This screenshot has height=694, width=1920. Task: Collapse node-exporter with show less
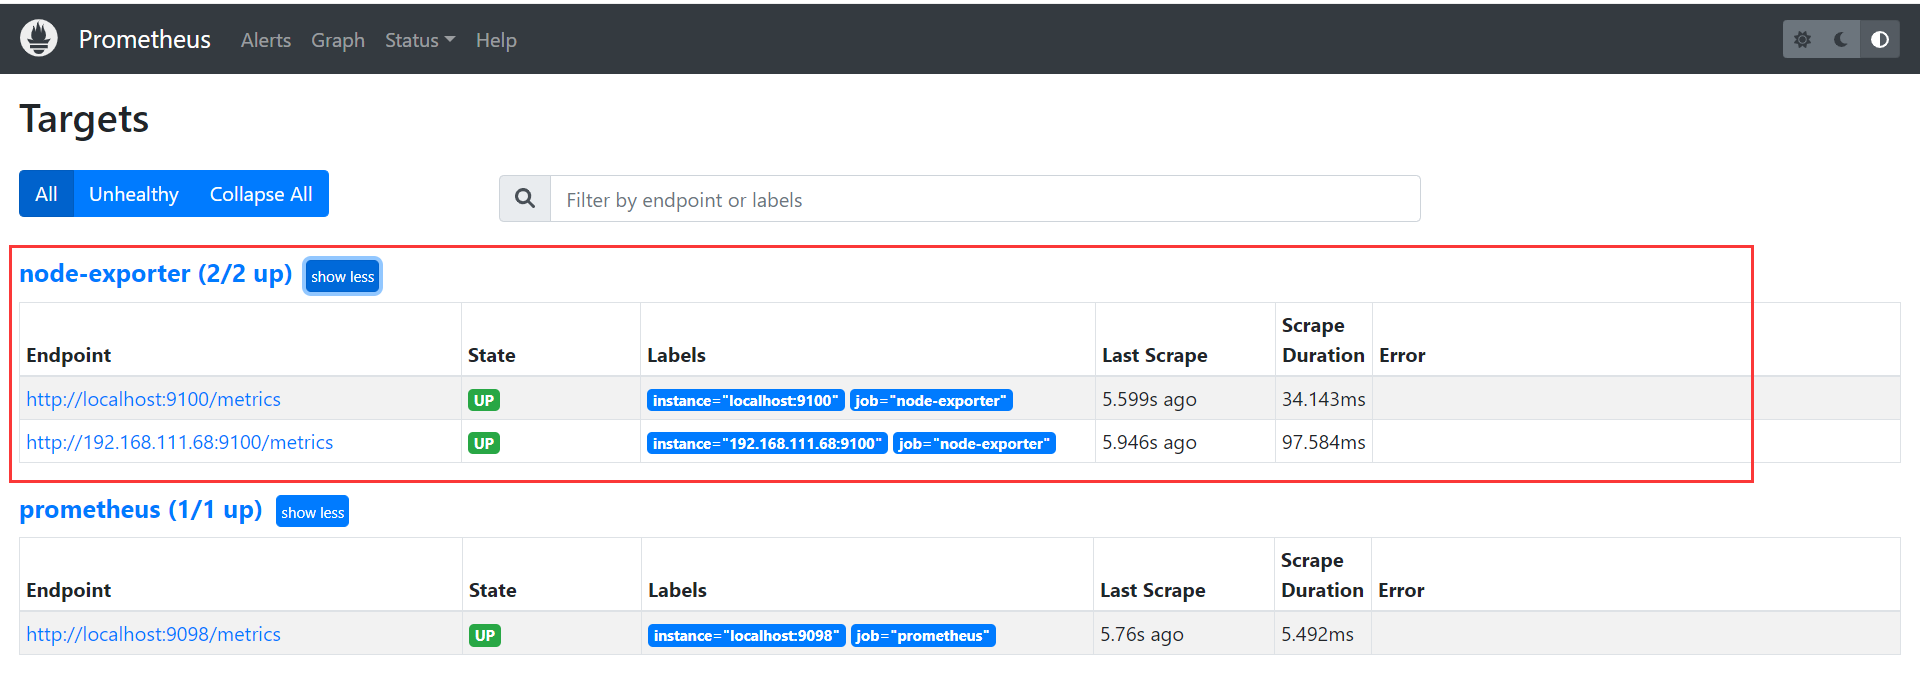coord(343,277)
